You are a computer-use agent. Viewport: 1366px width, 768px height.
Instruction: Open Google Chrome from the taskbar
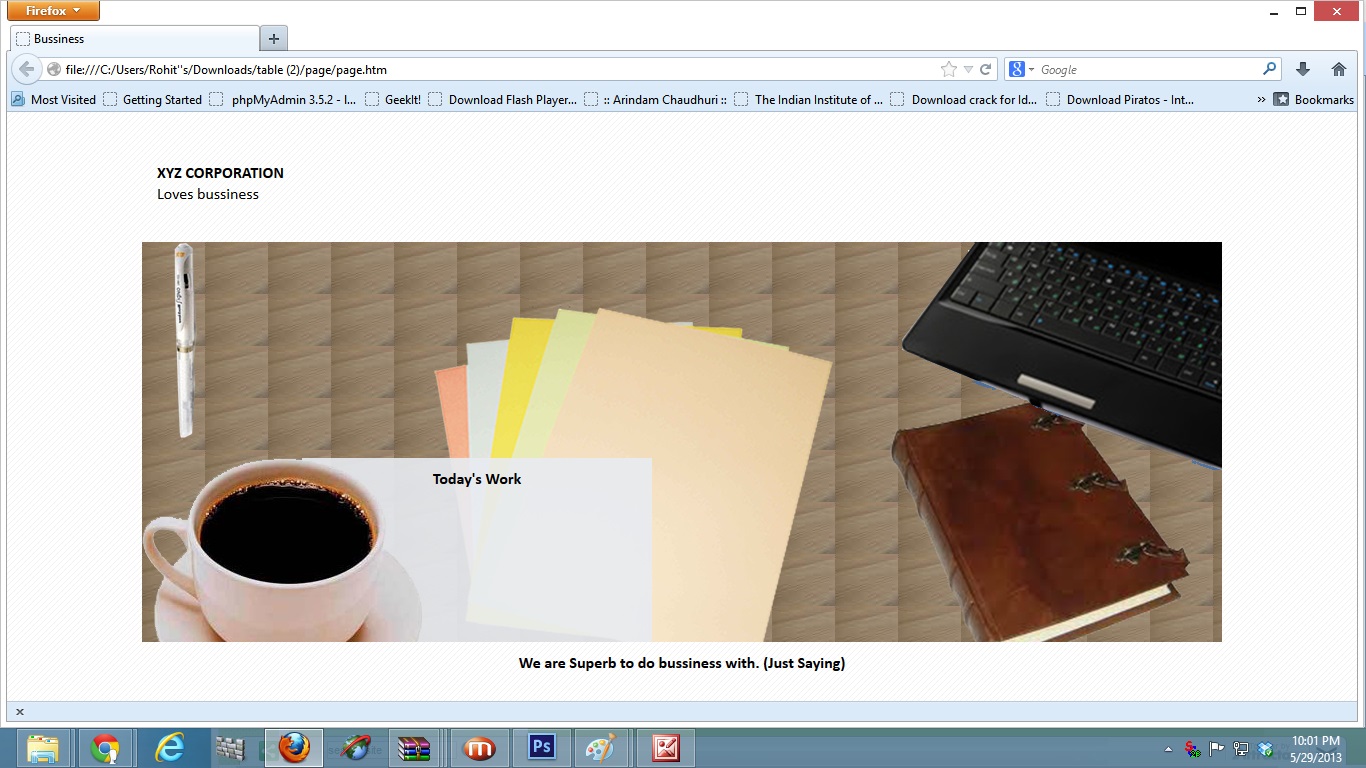105,747
